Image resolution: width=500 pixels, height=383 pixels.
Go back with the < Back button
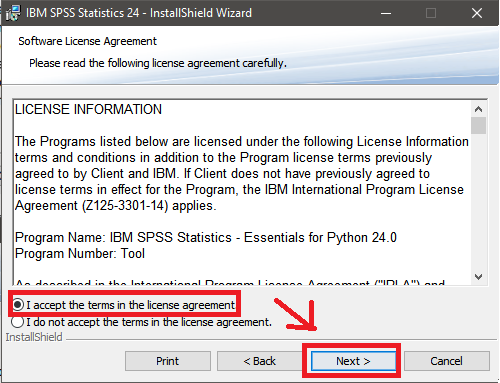click(x=259, y=361)
